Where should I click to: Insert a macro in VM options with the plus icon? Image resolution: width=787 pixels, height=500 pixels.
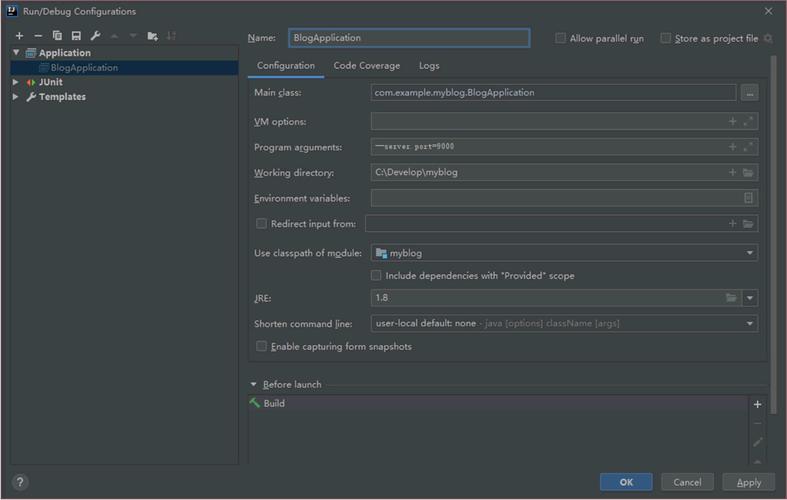(x=732, y=121)
